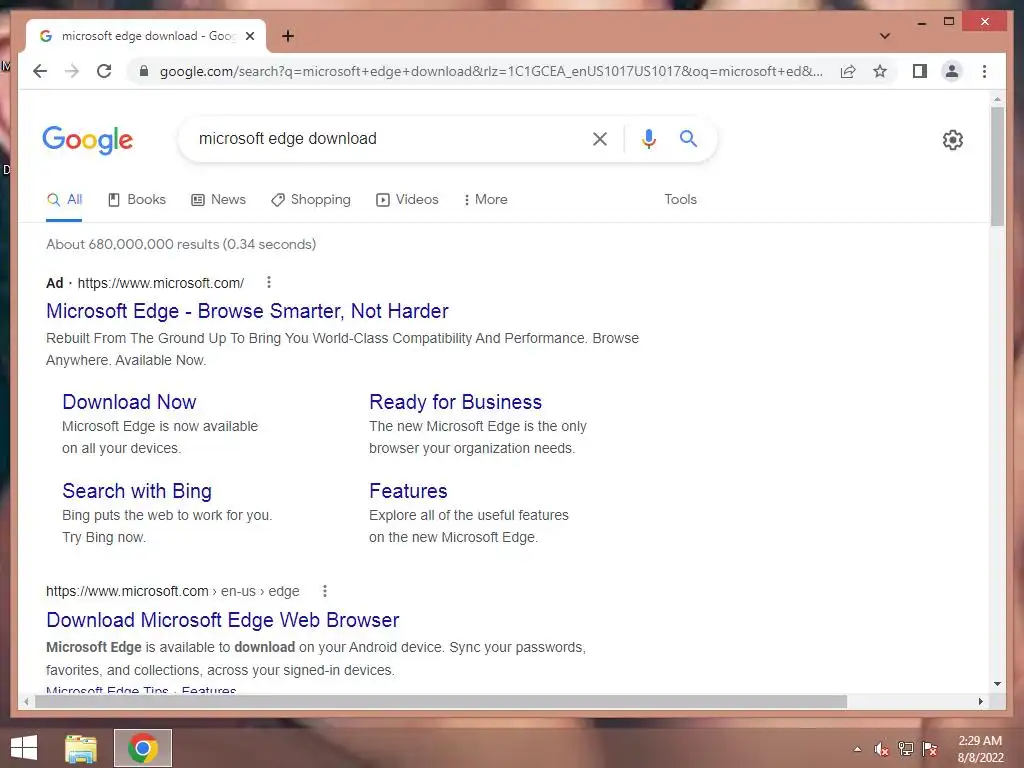The height and width of the screenshot is (768, 1024).
Task: Close the microsoft edge download tab
Action: coord(249,36)
